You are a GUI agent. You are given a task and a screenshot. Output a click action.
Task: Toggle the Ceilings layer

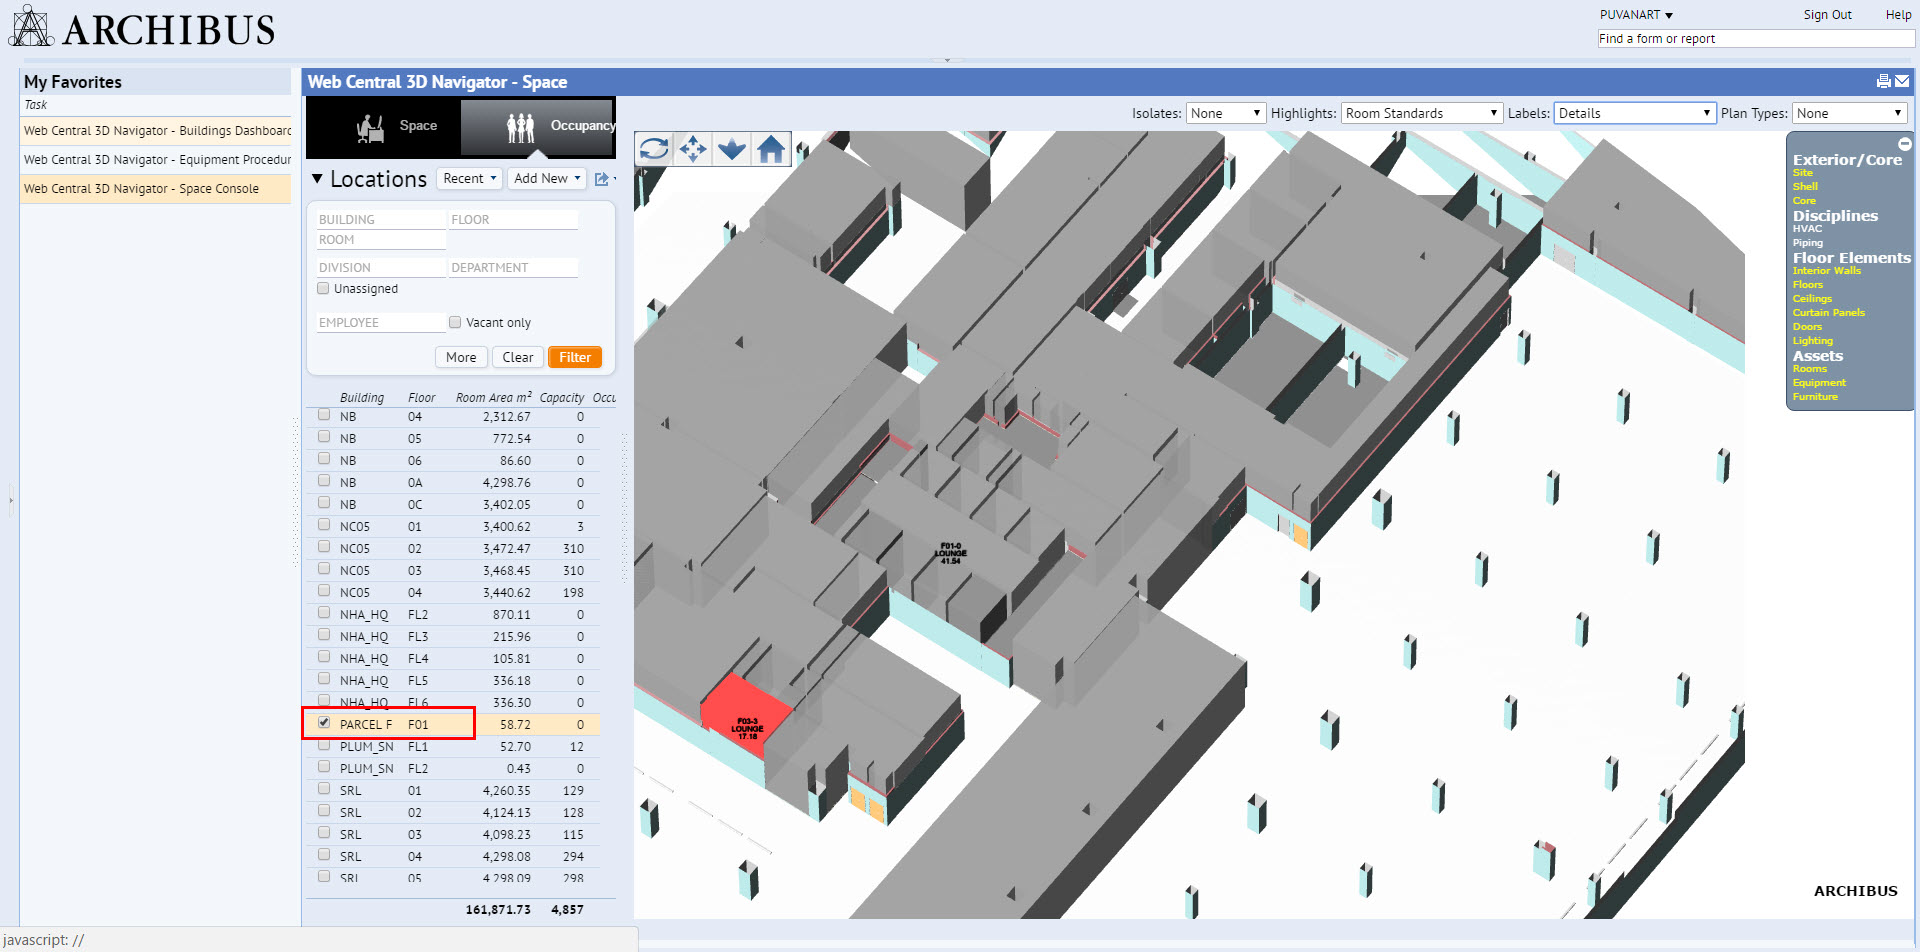tap(1812, 299)
